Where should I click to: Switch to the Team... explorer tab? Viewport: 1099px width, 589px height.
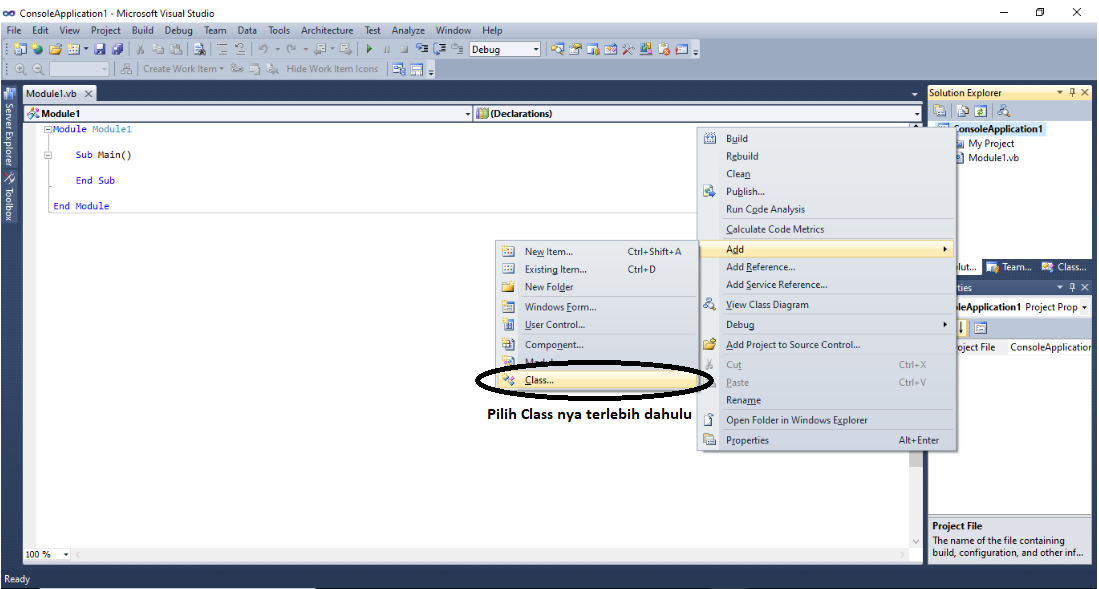click(x=1009, y=267)
